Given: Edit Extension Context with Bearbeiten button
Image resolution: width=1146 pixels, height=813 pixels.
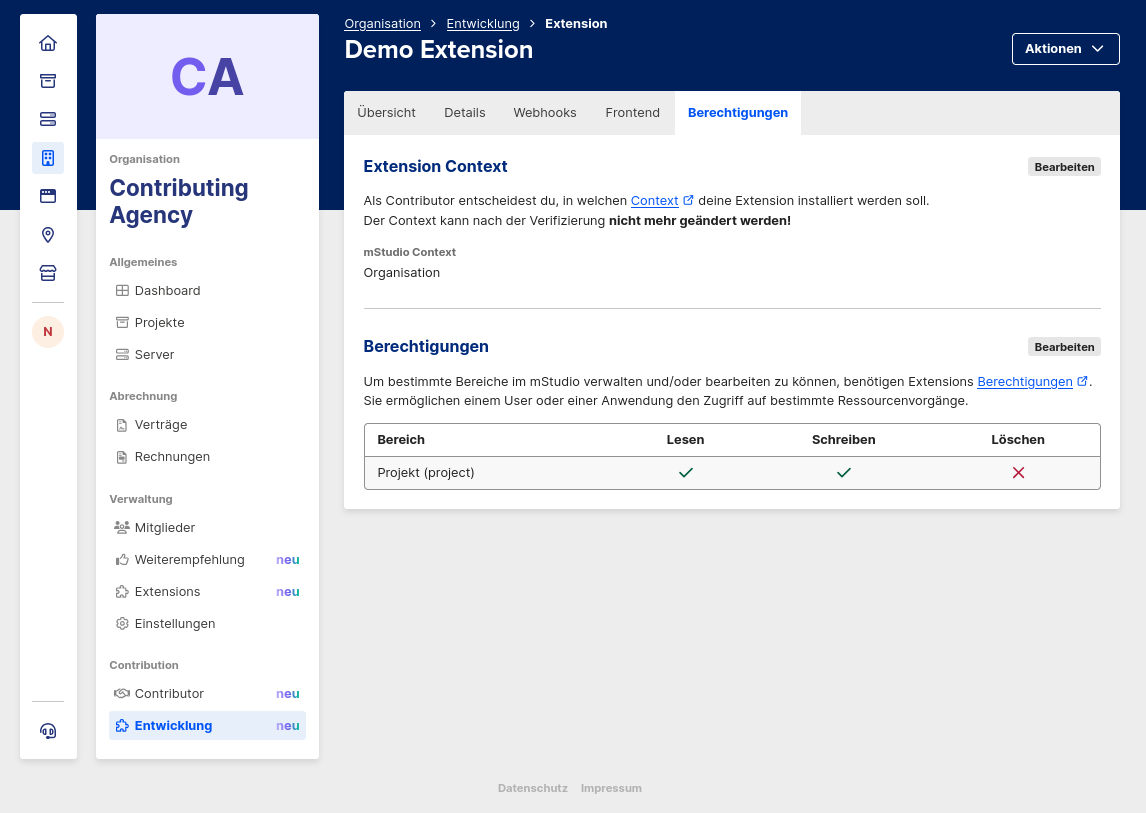Looking at the screenshot, I should (x=1064, y=167).
